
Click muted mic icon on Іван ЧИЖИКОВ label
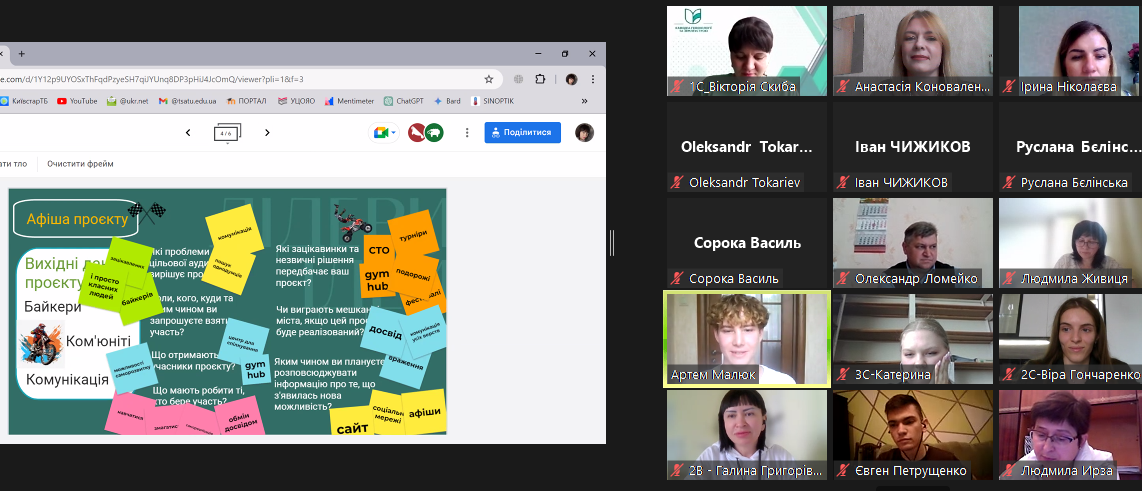click(843, 182)
